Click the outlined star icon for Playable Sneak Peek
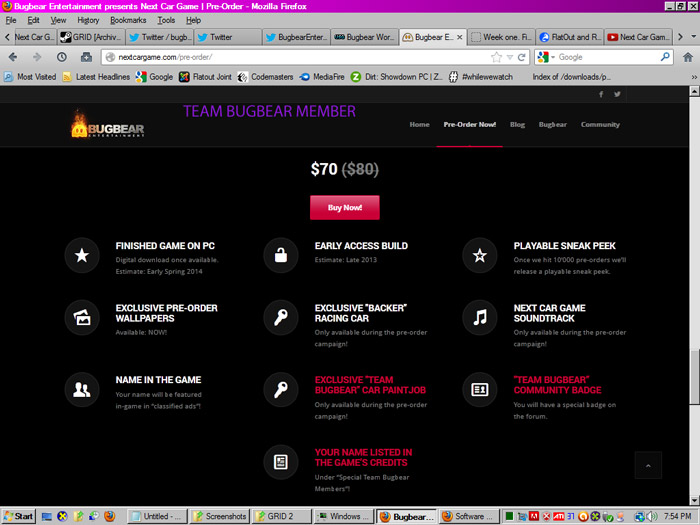Viewport: 700px width, 525px height. point(480,255)
